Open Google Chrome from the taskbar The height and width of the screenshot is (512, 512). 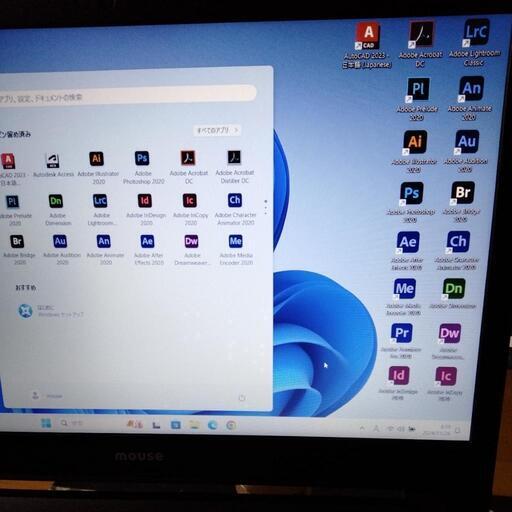click(231, 425)
